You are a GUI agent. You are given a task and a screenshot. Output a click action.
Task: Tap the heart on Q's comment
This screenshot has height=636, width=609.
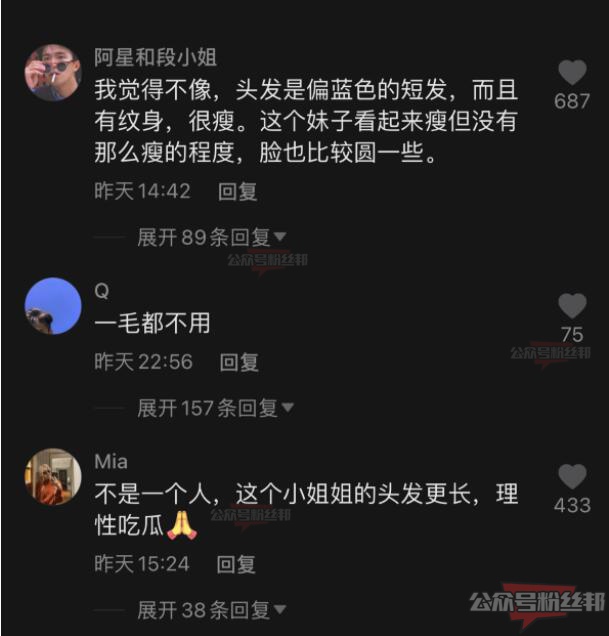point(572,305)
